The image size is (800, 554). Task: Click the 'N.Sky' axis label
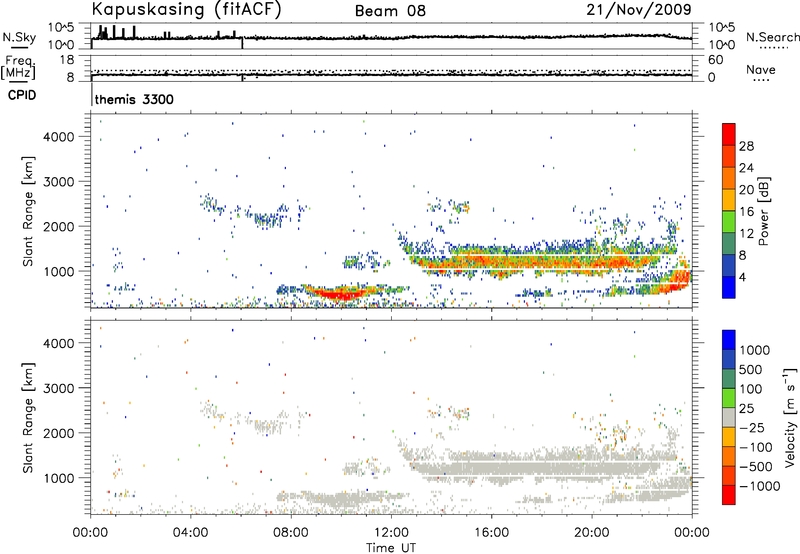coord(19,37)
